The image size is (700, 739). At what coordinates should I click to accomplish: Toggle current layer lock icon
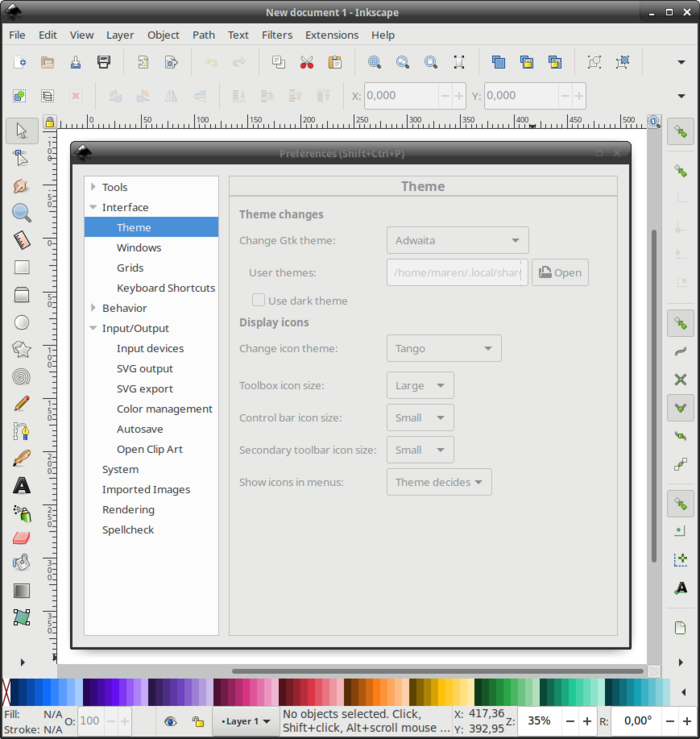point(198,721)
